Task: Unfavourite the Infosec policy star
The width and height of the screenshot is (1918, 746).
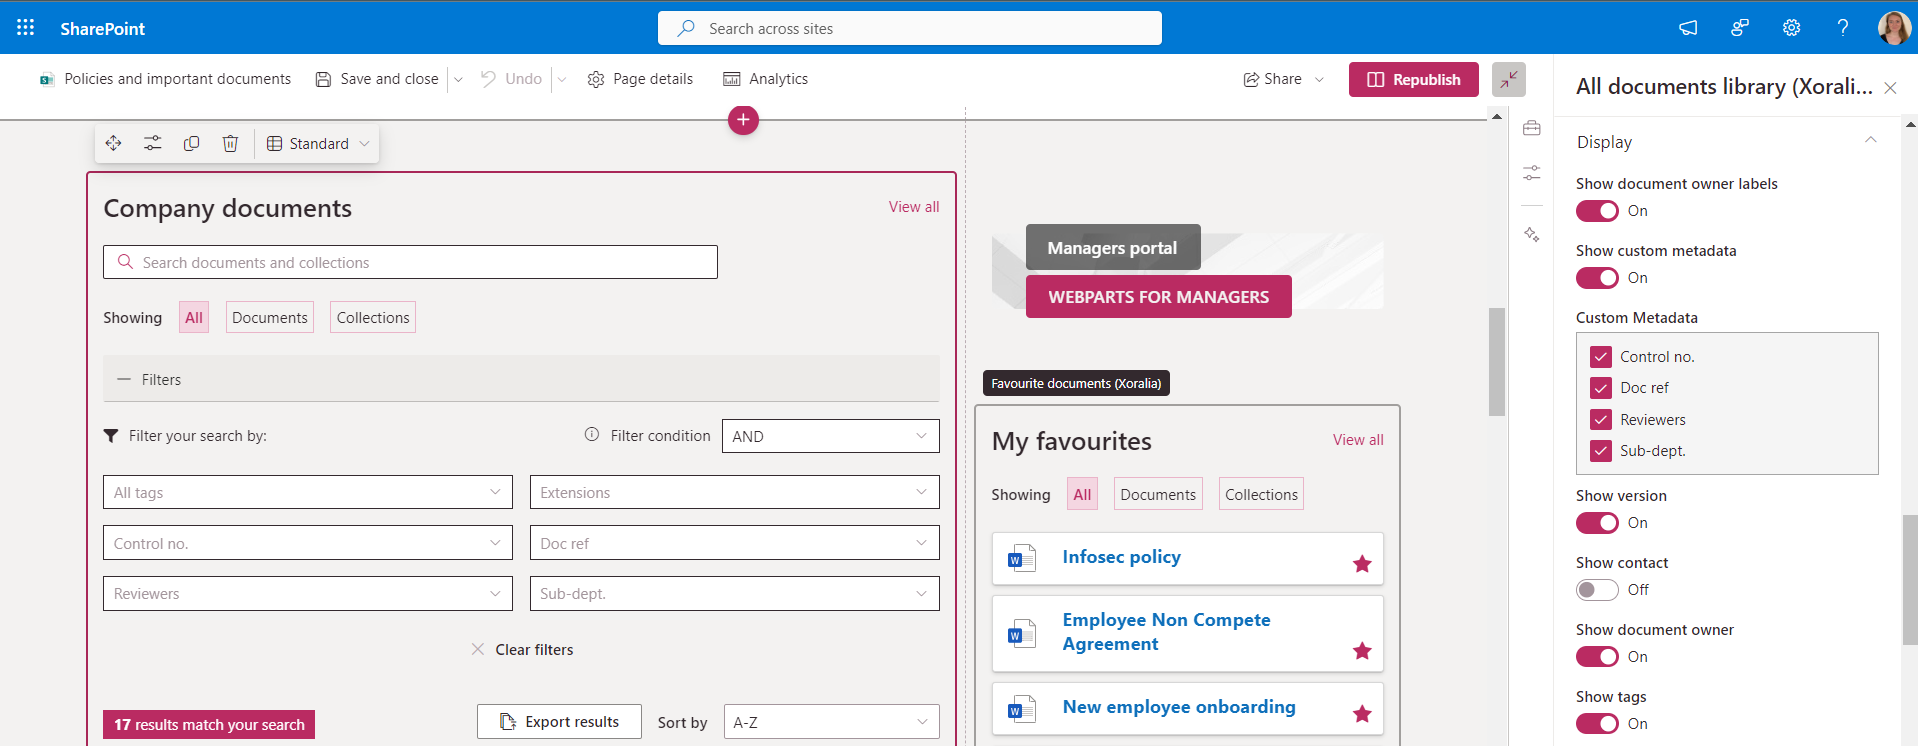Action: 1362,564
